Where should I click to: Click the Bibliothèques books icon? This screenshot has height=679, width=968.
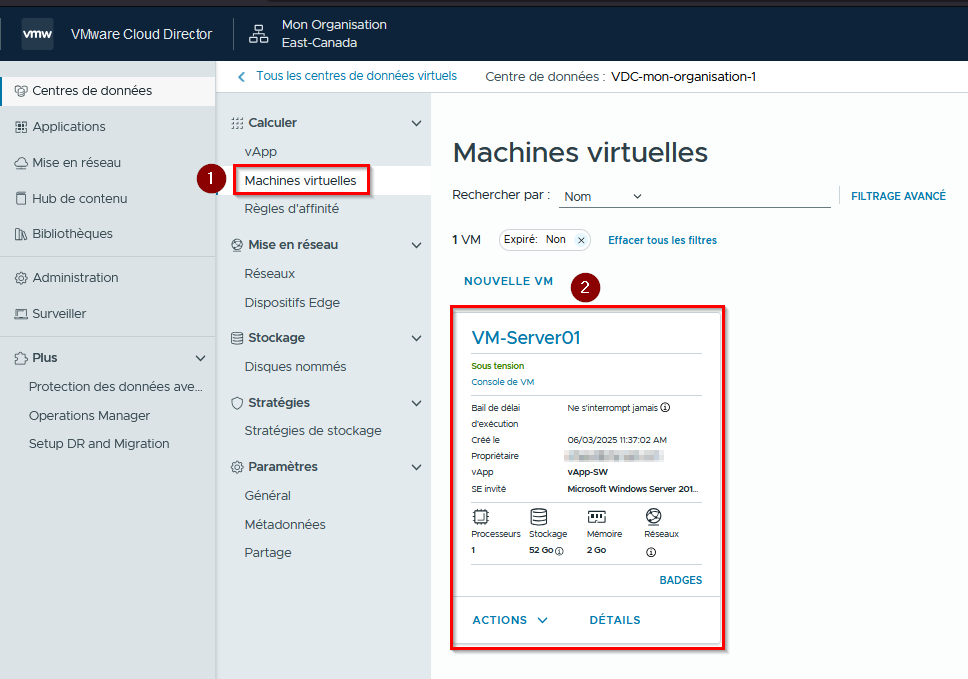[x=21, y=234]
